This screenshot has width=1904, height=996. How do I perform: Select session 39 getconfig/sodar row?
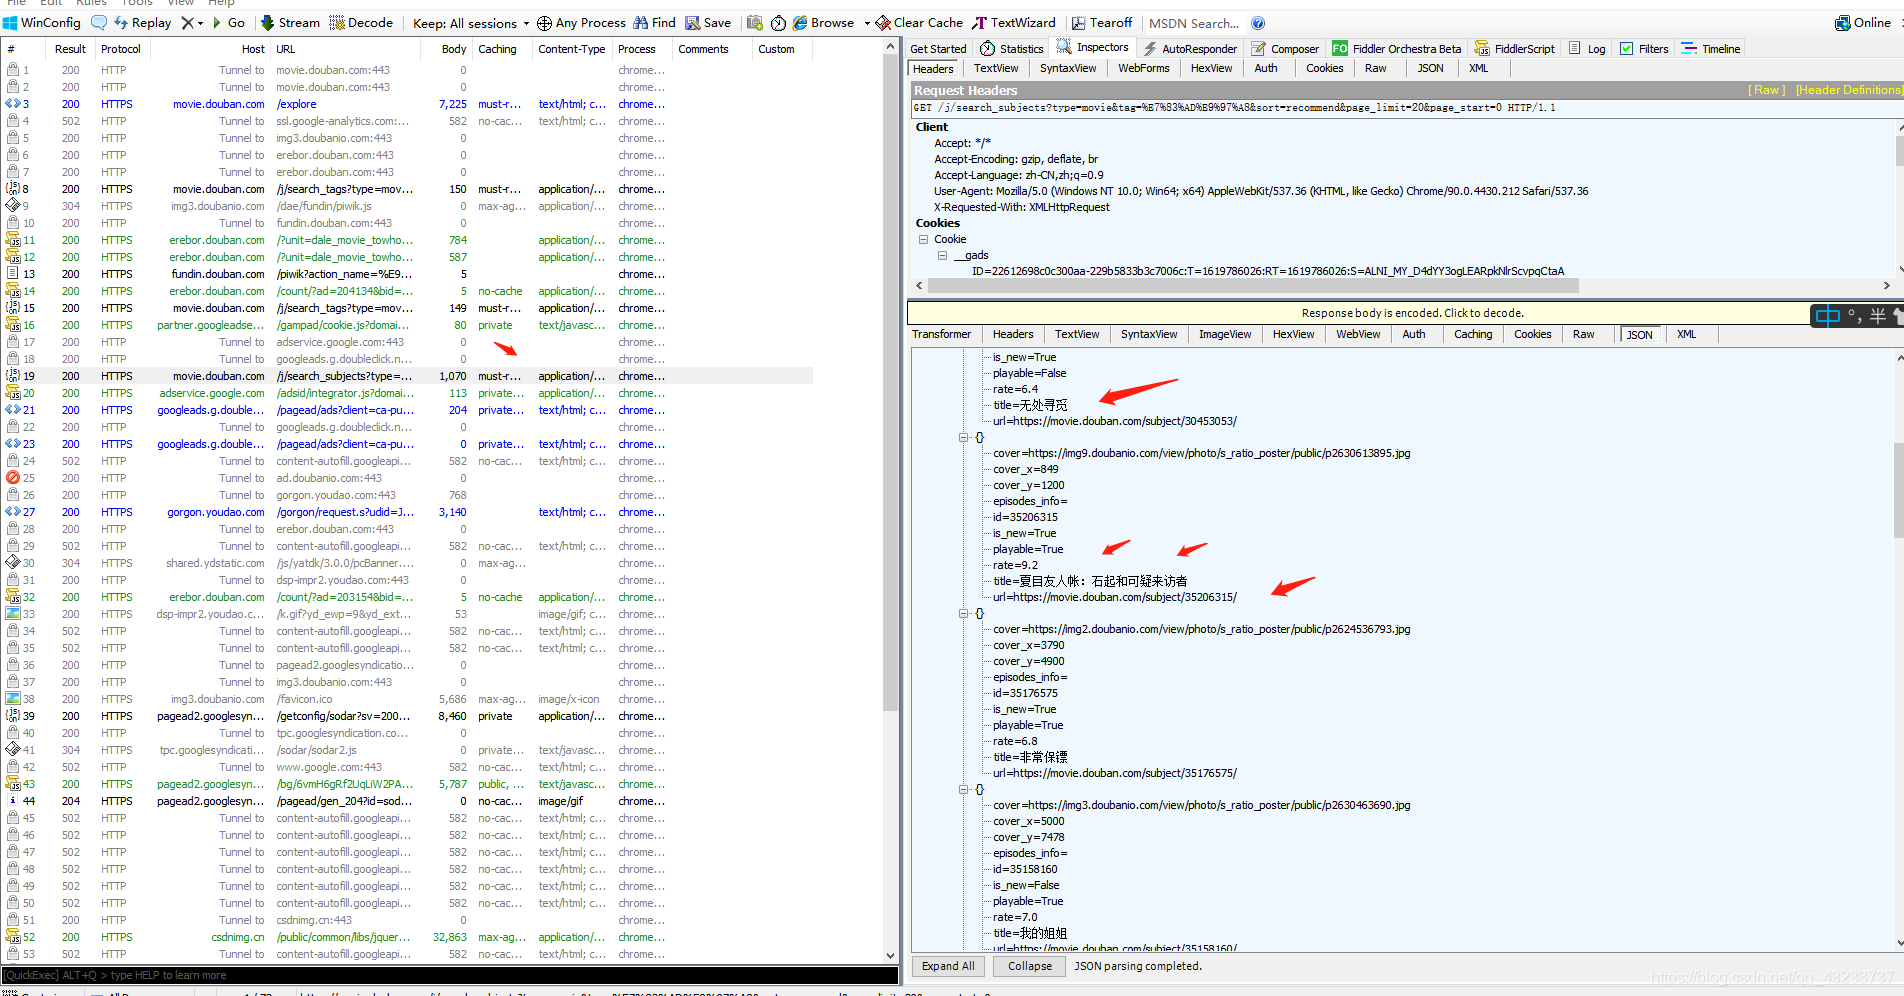407,717
